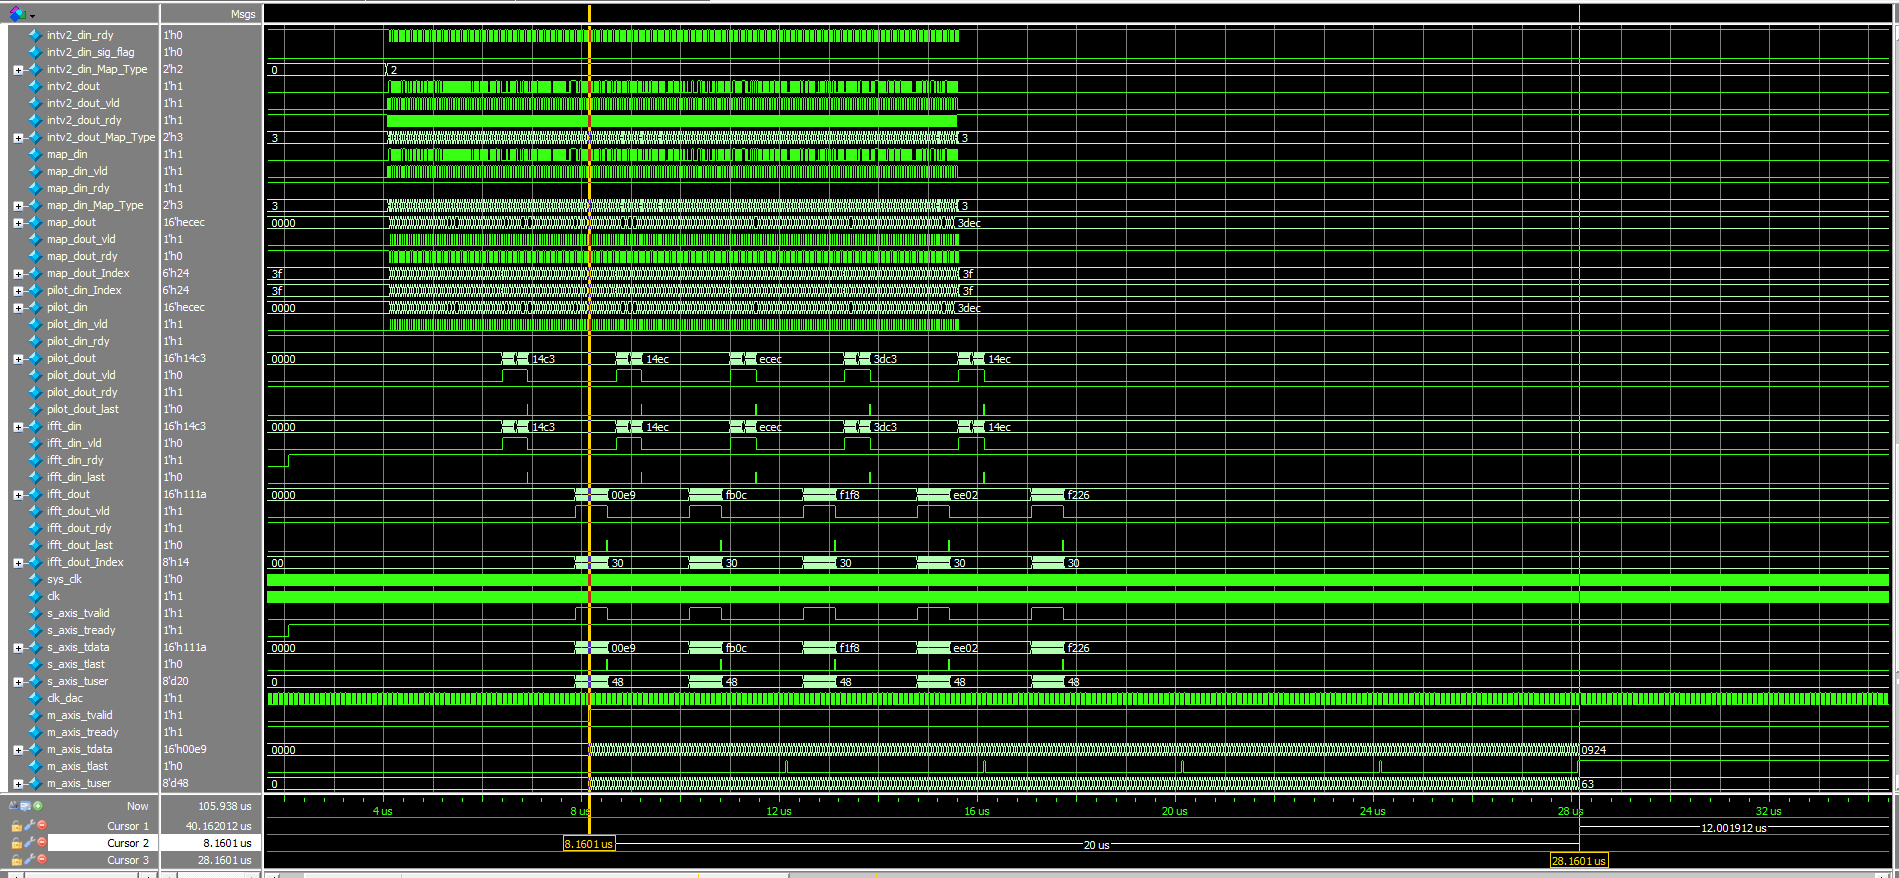Remove Cursor 1 with red minus icon

pos(41,826)
